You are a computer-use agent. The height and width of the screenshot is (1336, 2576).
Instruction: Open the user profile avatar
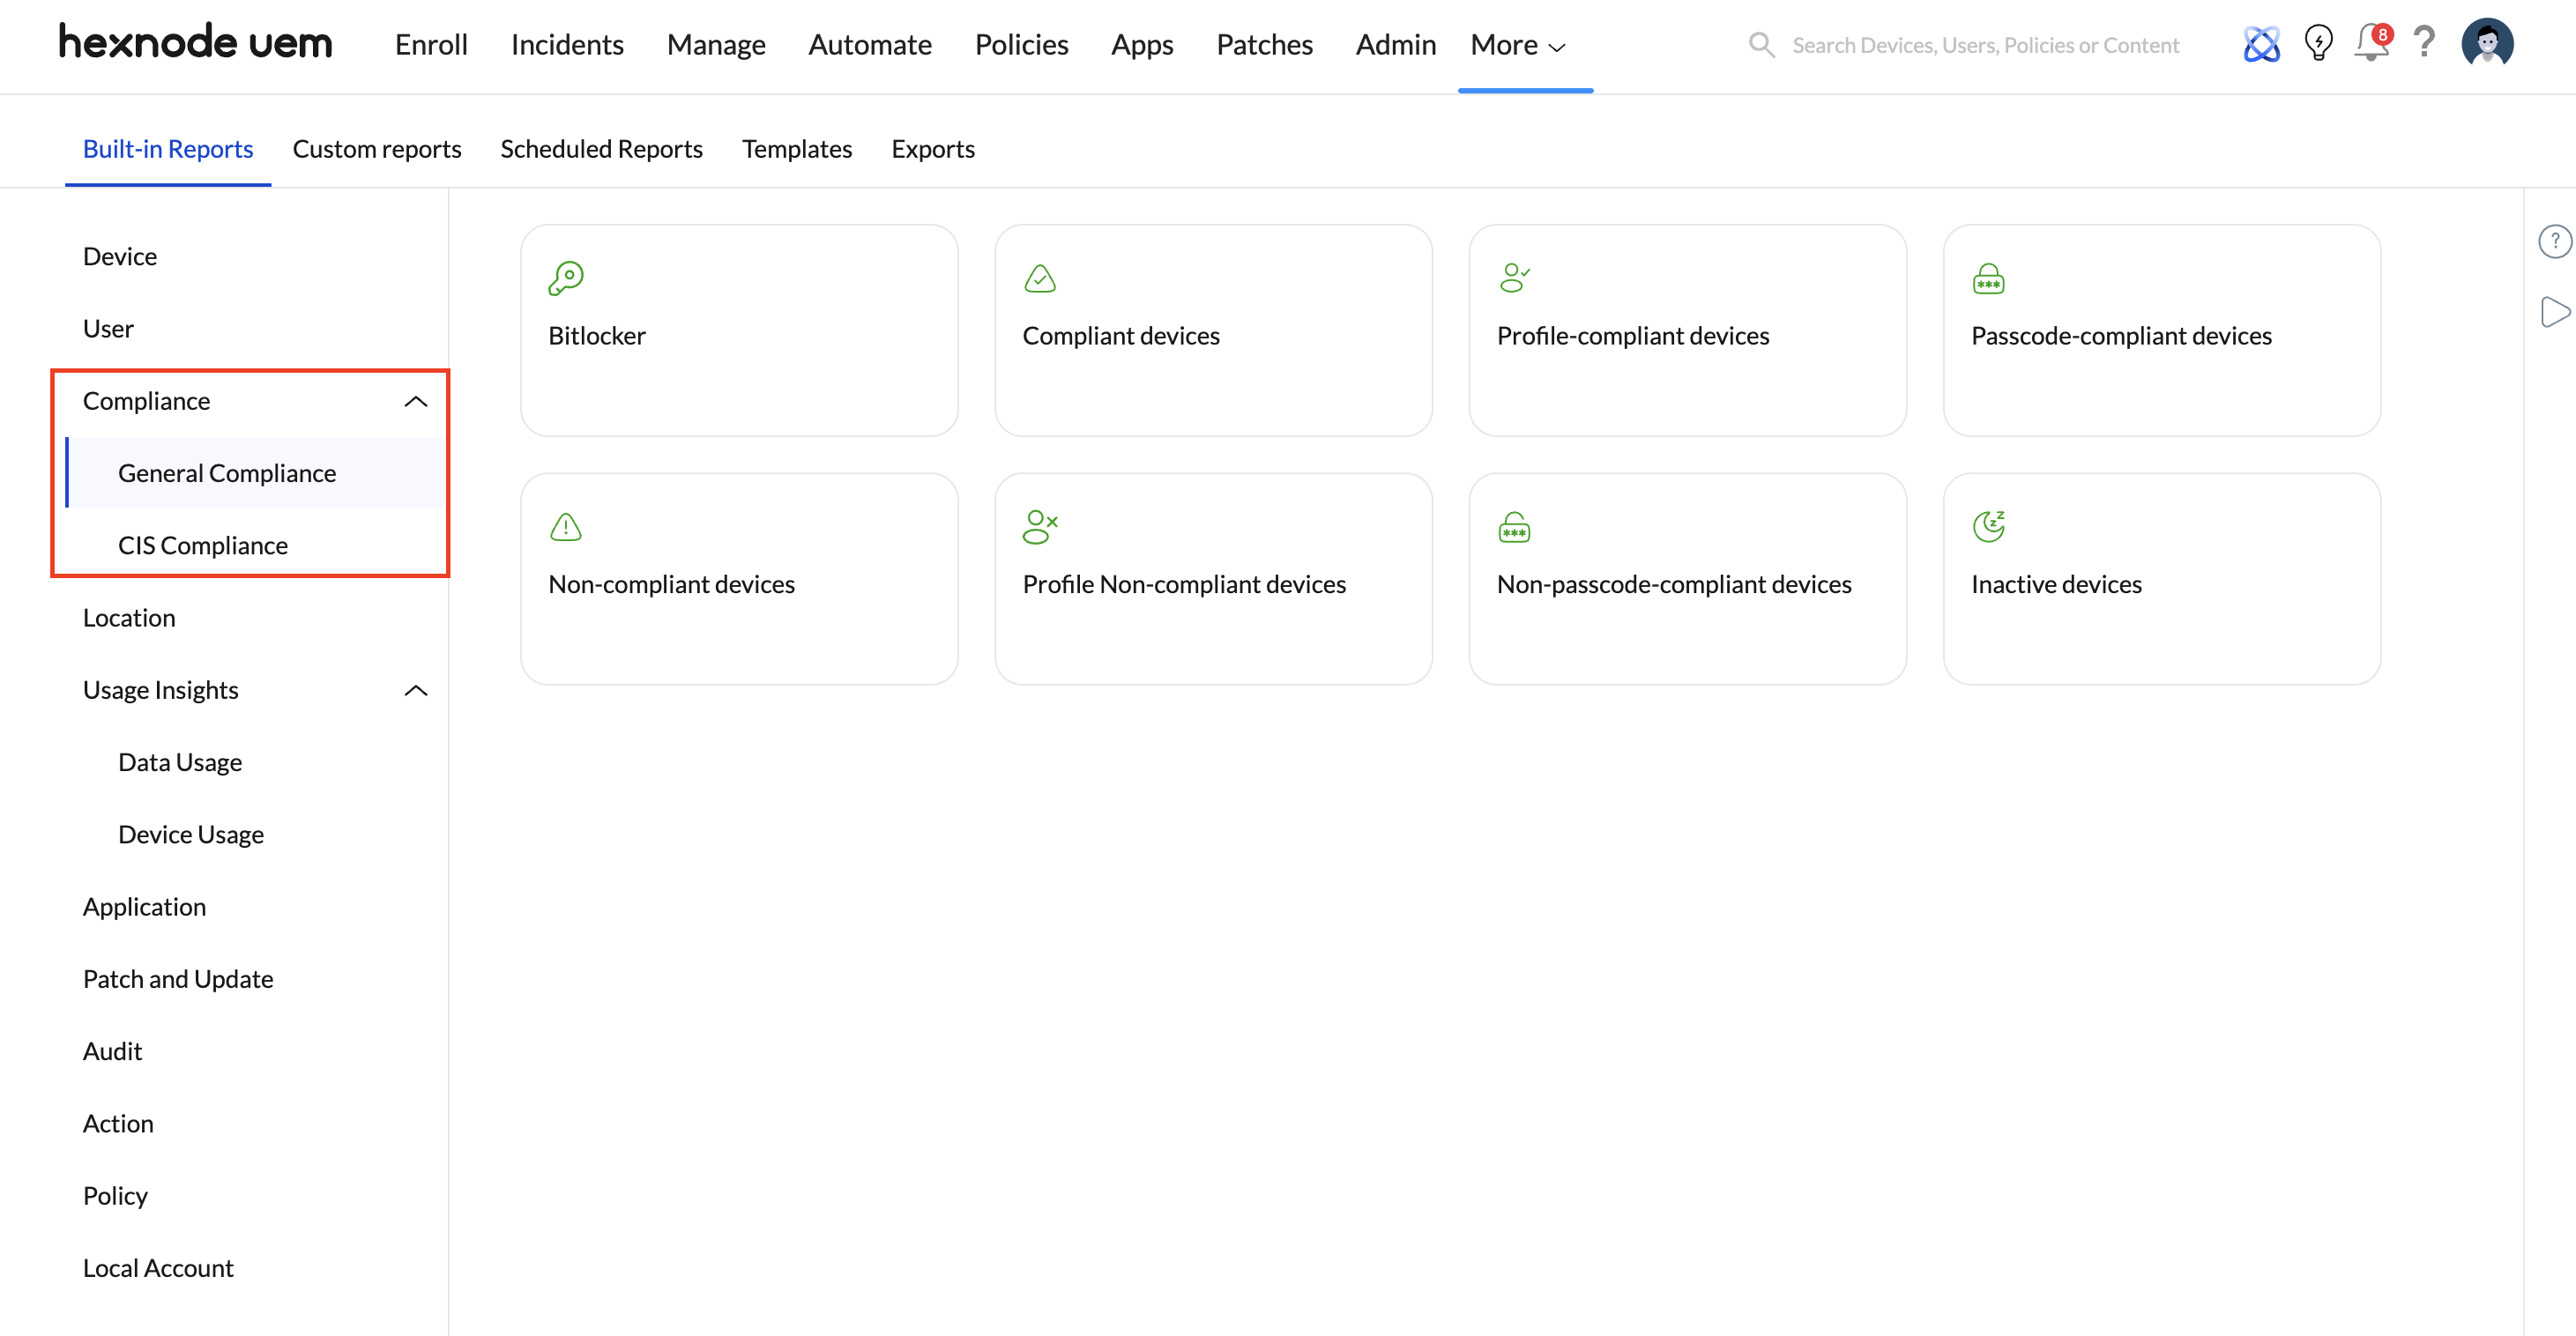[2487, 43]
